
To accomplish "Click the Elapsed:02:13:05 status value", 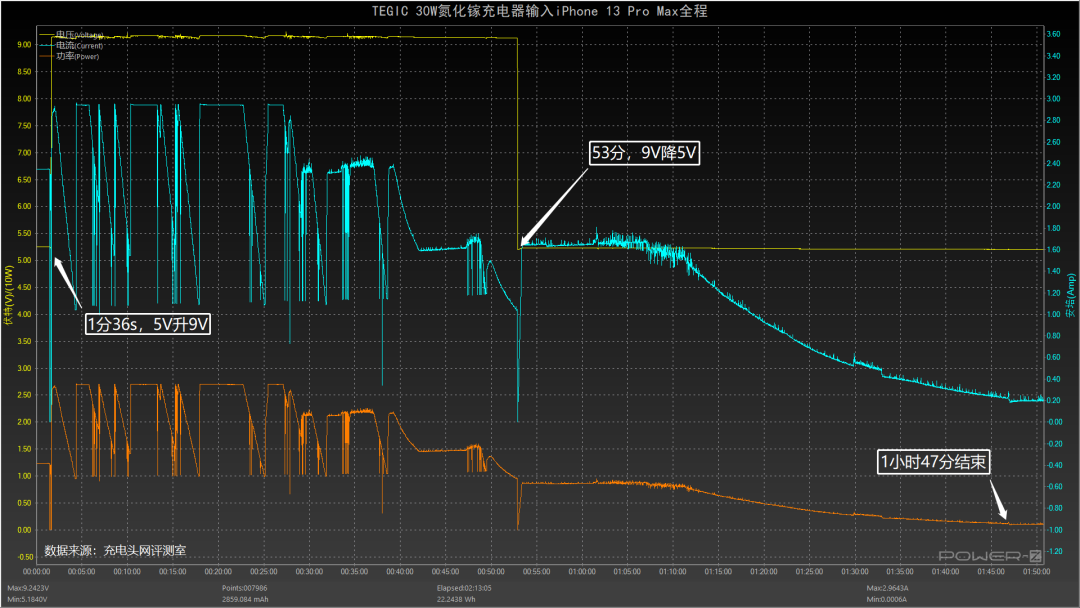I will [x=464, y=588].
